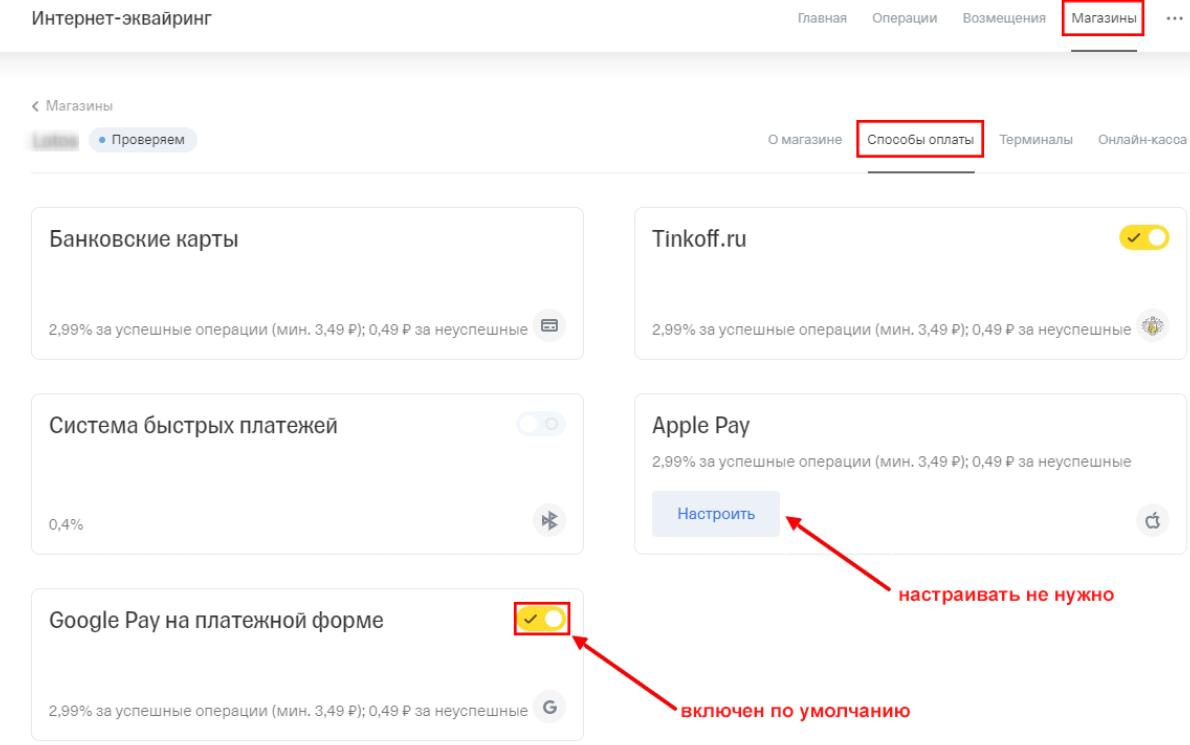
Task: Open the Возмещения section
Action: (x=1004, y=18)
